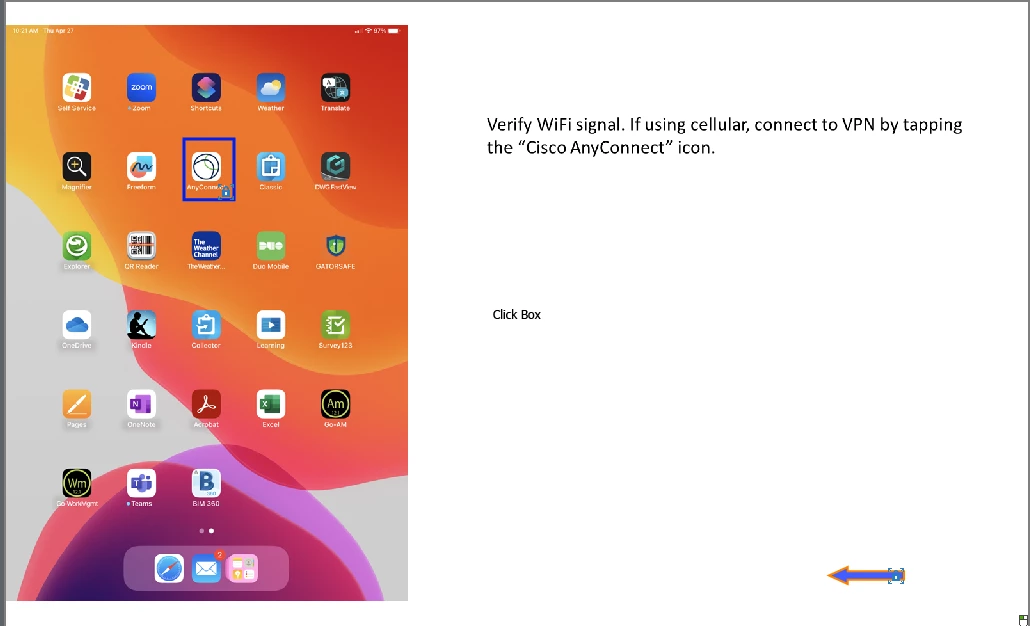Launch the Pages app
Viewport: 1030px width, 626px height.
pos(77,405)
